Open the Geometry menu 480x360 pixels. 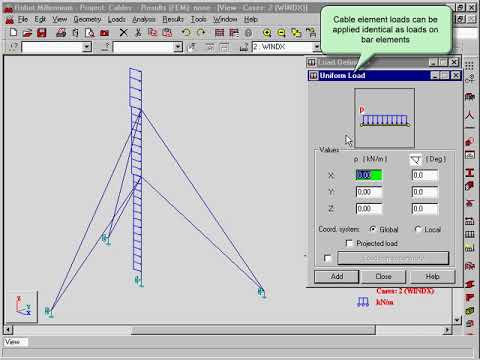coord(87,19)
